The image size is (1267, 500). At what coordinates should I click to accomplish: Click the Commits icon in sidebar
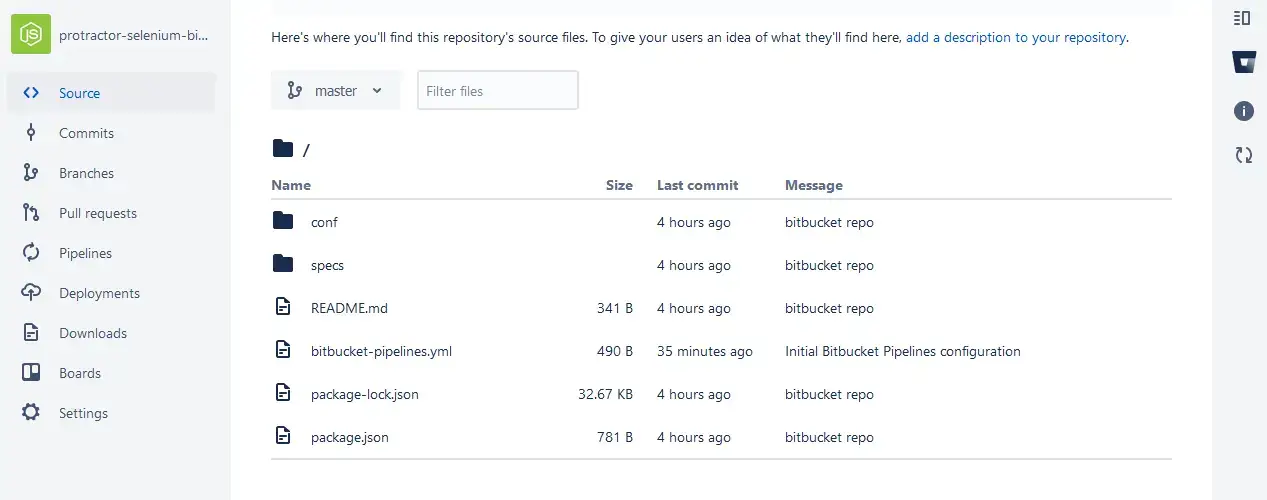coord(31,133)
